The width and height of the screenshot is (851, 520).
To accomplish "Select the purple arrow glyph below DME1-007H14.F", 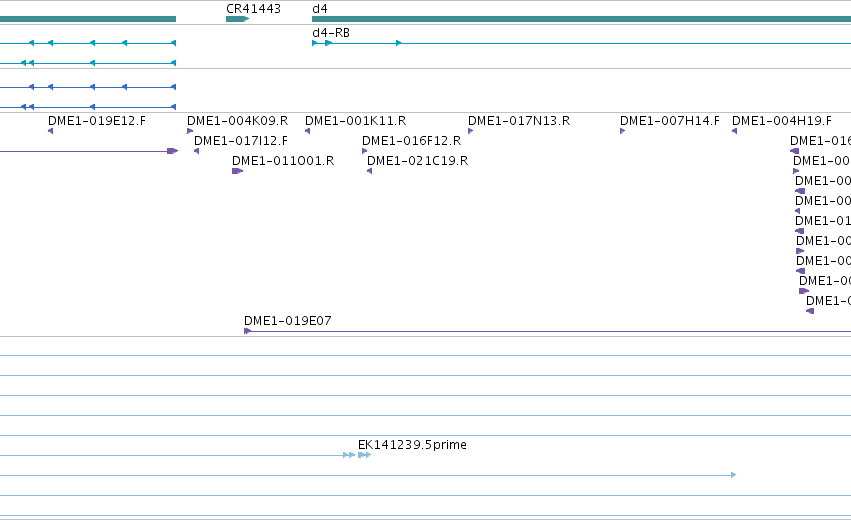I will 623,131.
